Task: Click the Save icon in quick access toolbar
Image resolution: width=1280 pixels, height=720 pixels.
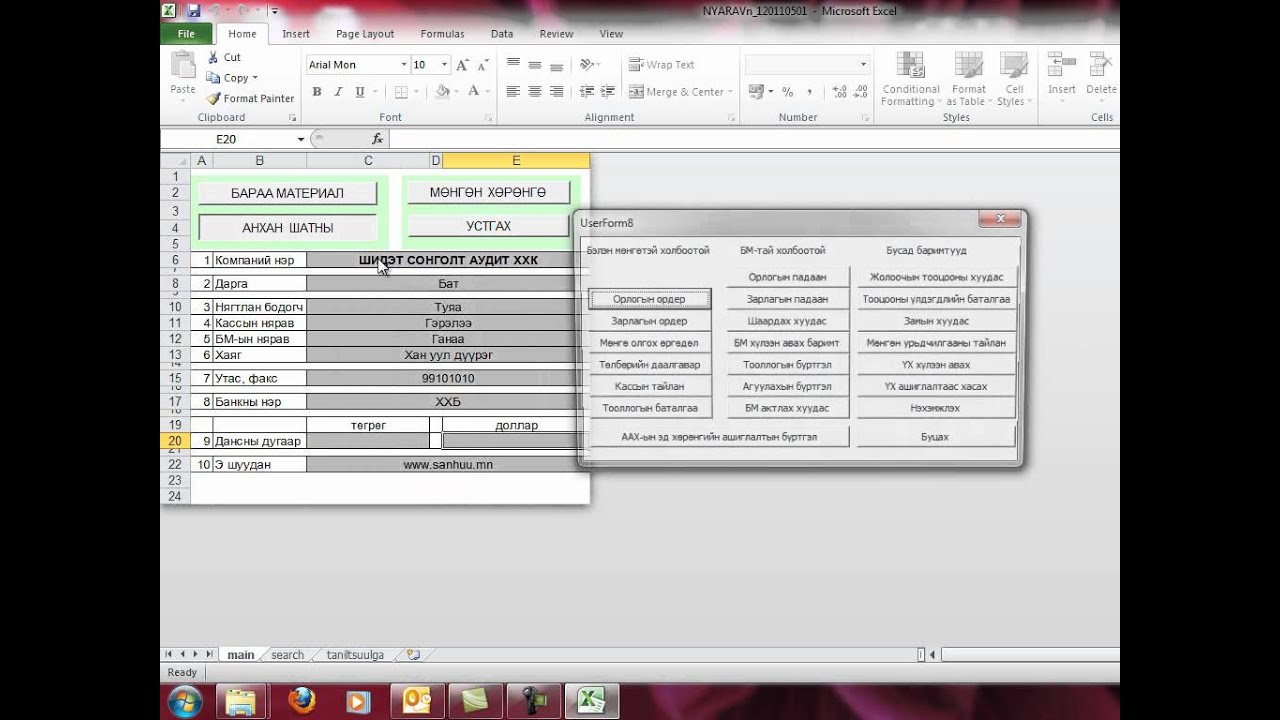Action: (193, 11)
